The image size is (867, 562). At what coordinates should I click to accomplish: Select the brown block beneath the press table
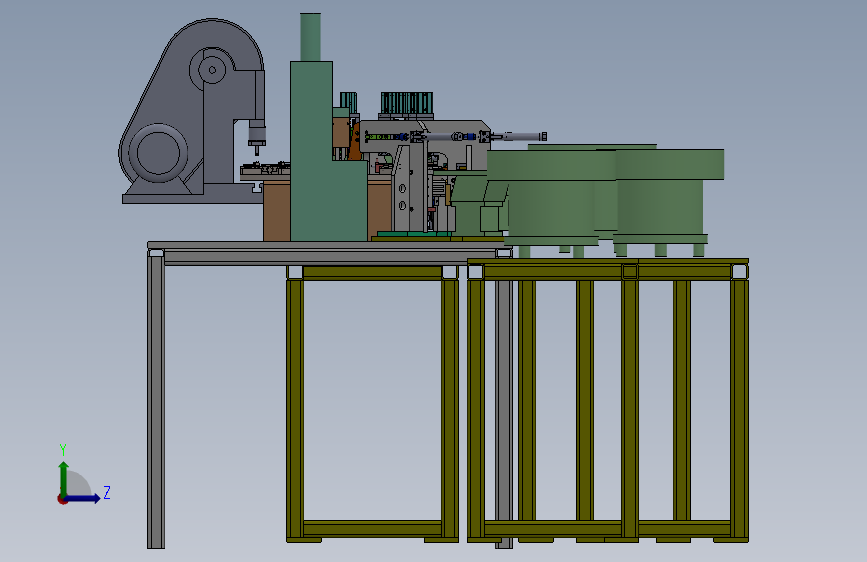[x=276, y=210]
